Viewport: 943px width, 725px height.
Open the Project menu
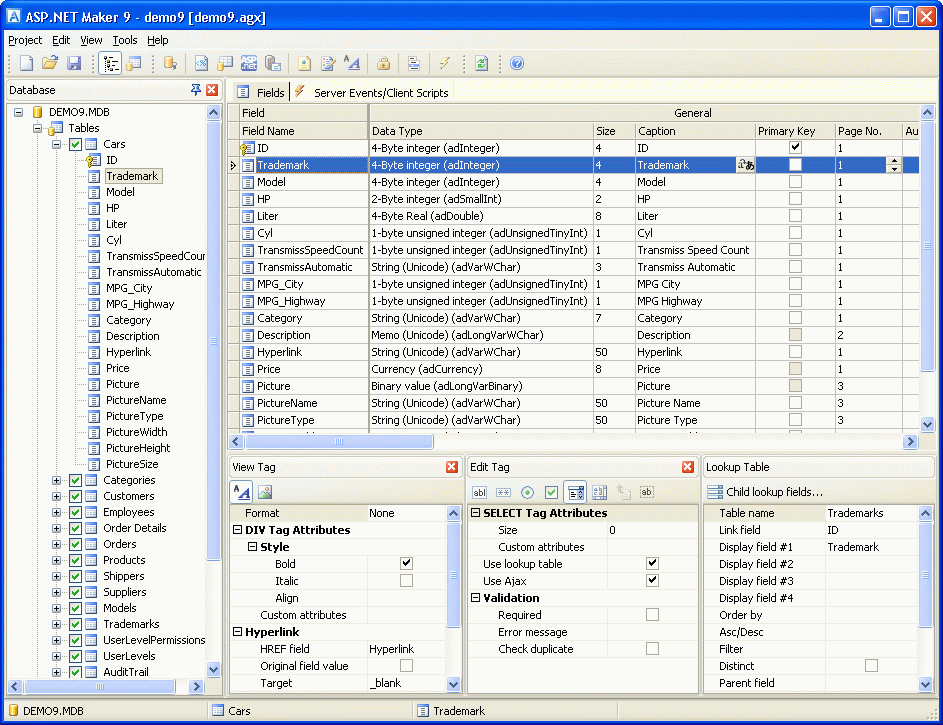(x=25, y=40)
